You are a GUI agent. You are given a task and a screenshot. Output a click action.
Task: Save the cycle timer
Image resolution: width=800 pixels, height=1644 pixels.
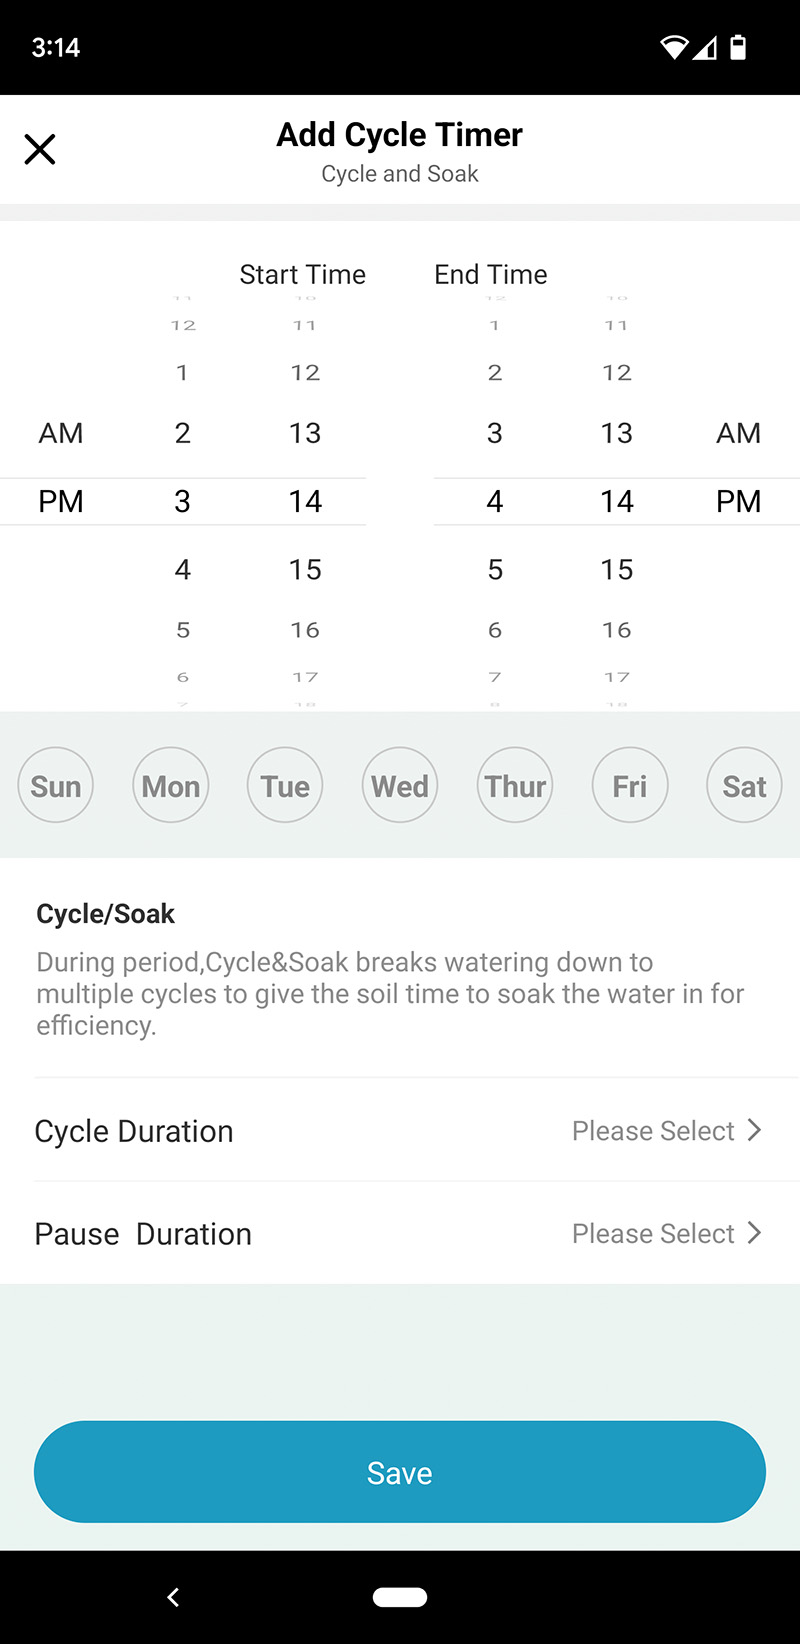coord(400,1472)
